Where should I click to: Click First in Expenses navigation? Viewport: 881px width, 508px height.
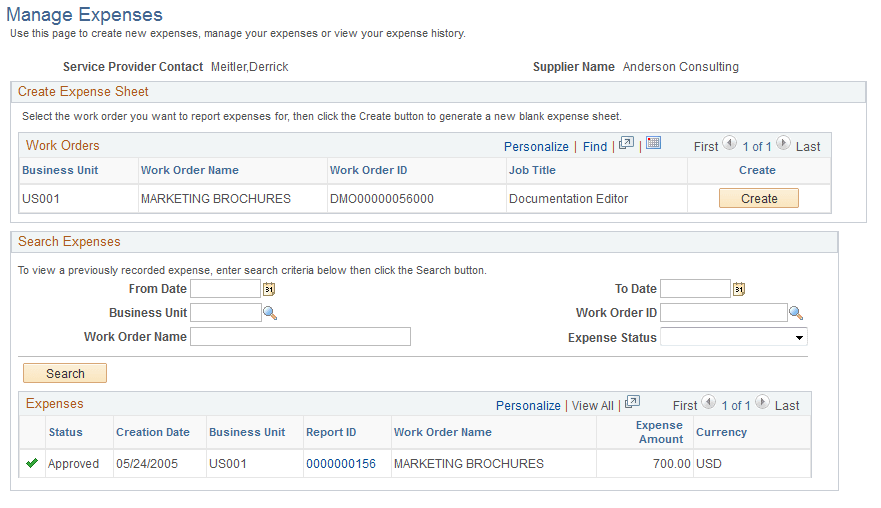pos(685,406)
